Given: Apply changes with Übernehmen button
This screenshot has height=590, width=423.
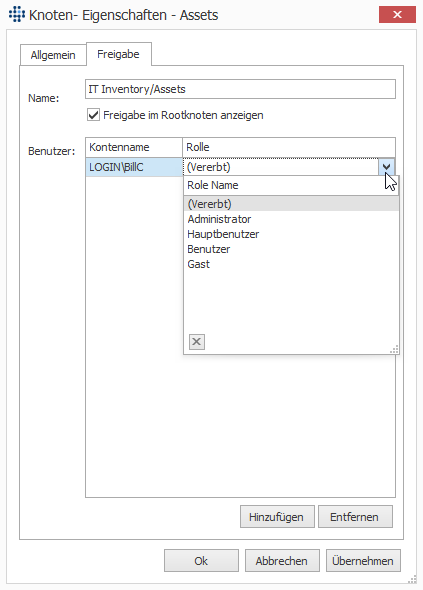Looking at the screenshot, I should (x=363, y=561).
